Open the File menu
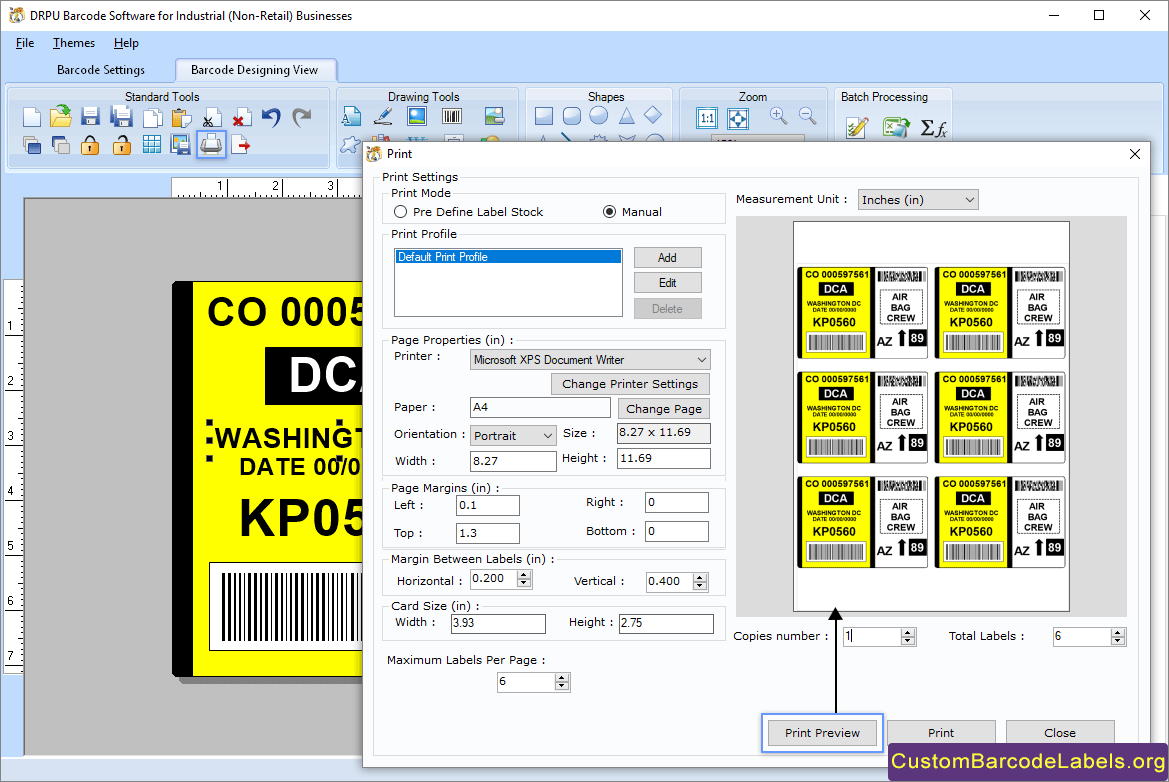 point(25,43)
